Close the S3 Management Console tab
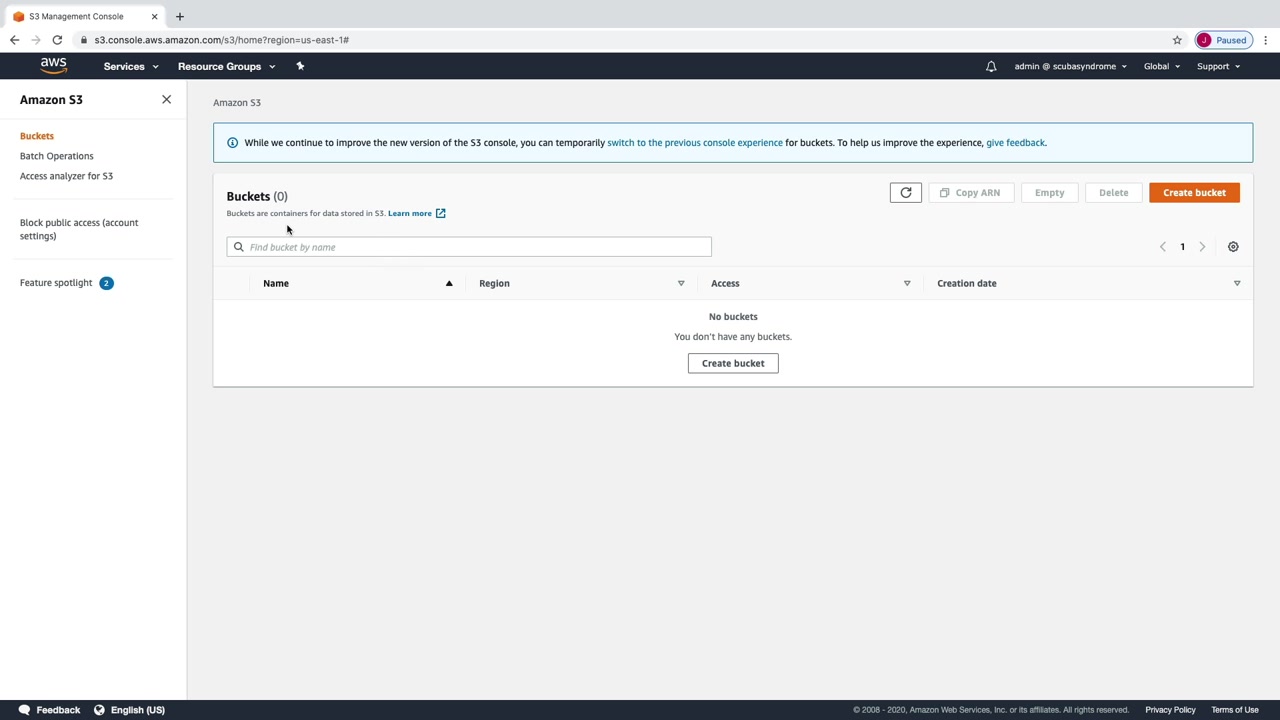 154,16
